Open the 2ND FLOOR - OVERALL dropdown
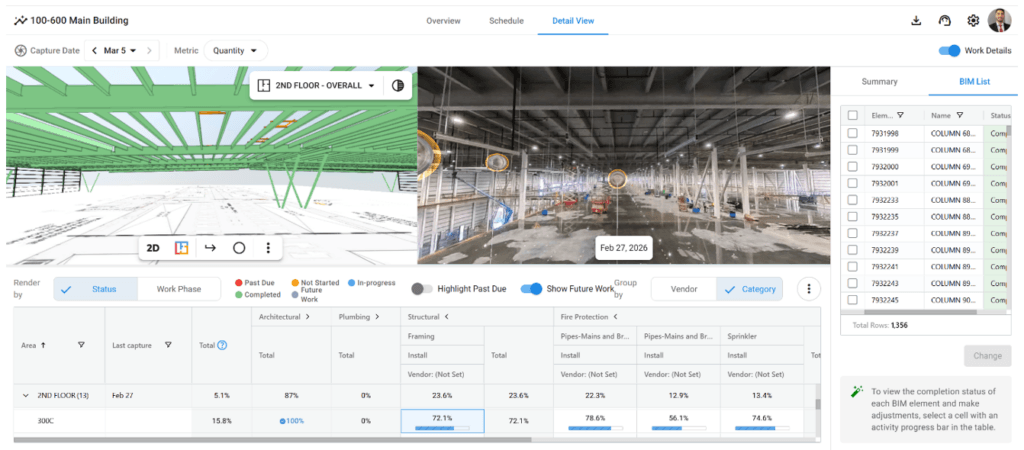 click(x=317, y=86)
